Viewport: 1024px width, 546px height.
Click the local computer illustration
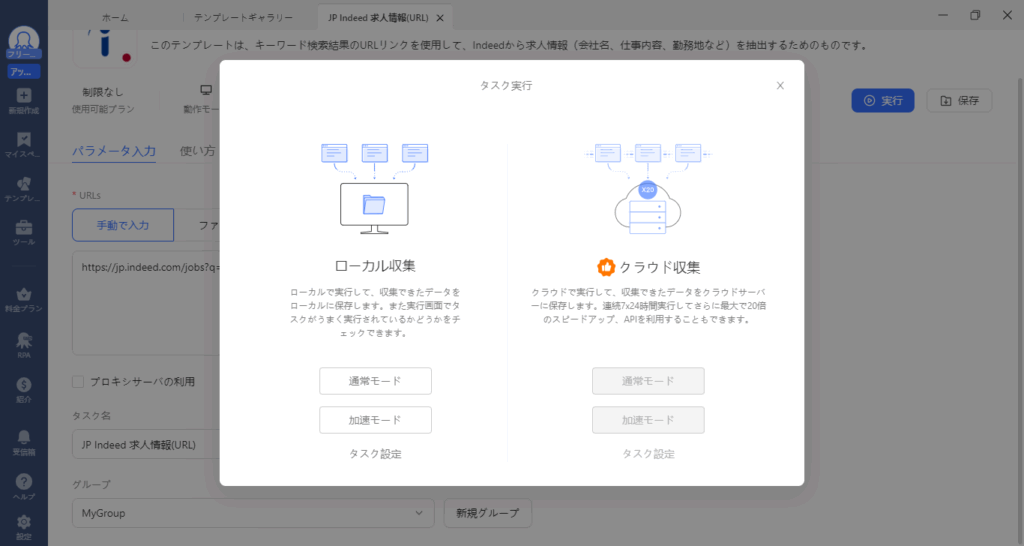click(374, 189)
